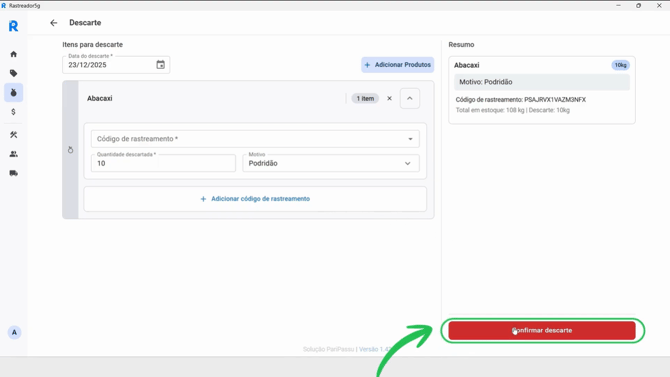The width and height of the screenshot is (670, 377).
Task: Collapse the Abacaxi card with chevron
Action: coord(410,98)
